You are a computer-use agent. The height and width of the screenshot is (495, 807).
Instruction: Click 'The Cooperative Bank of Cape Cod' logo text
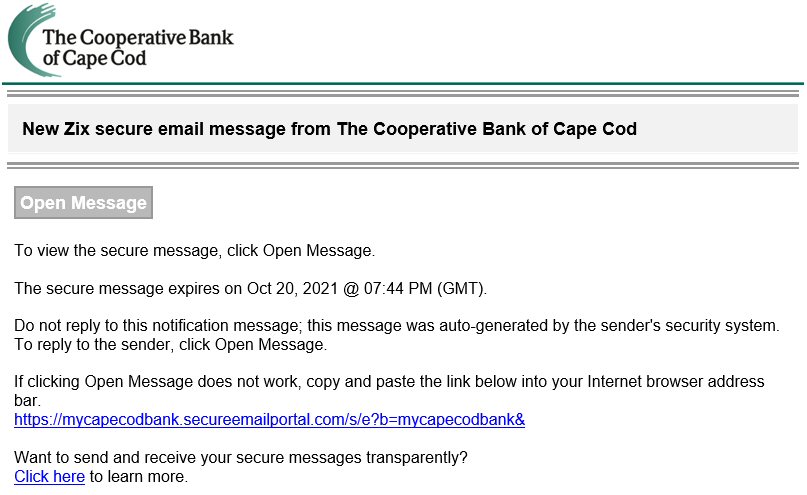tap(138, 47)
